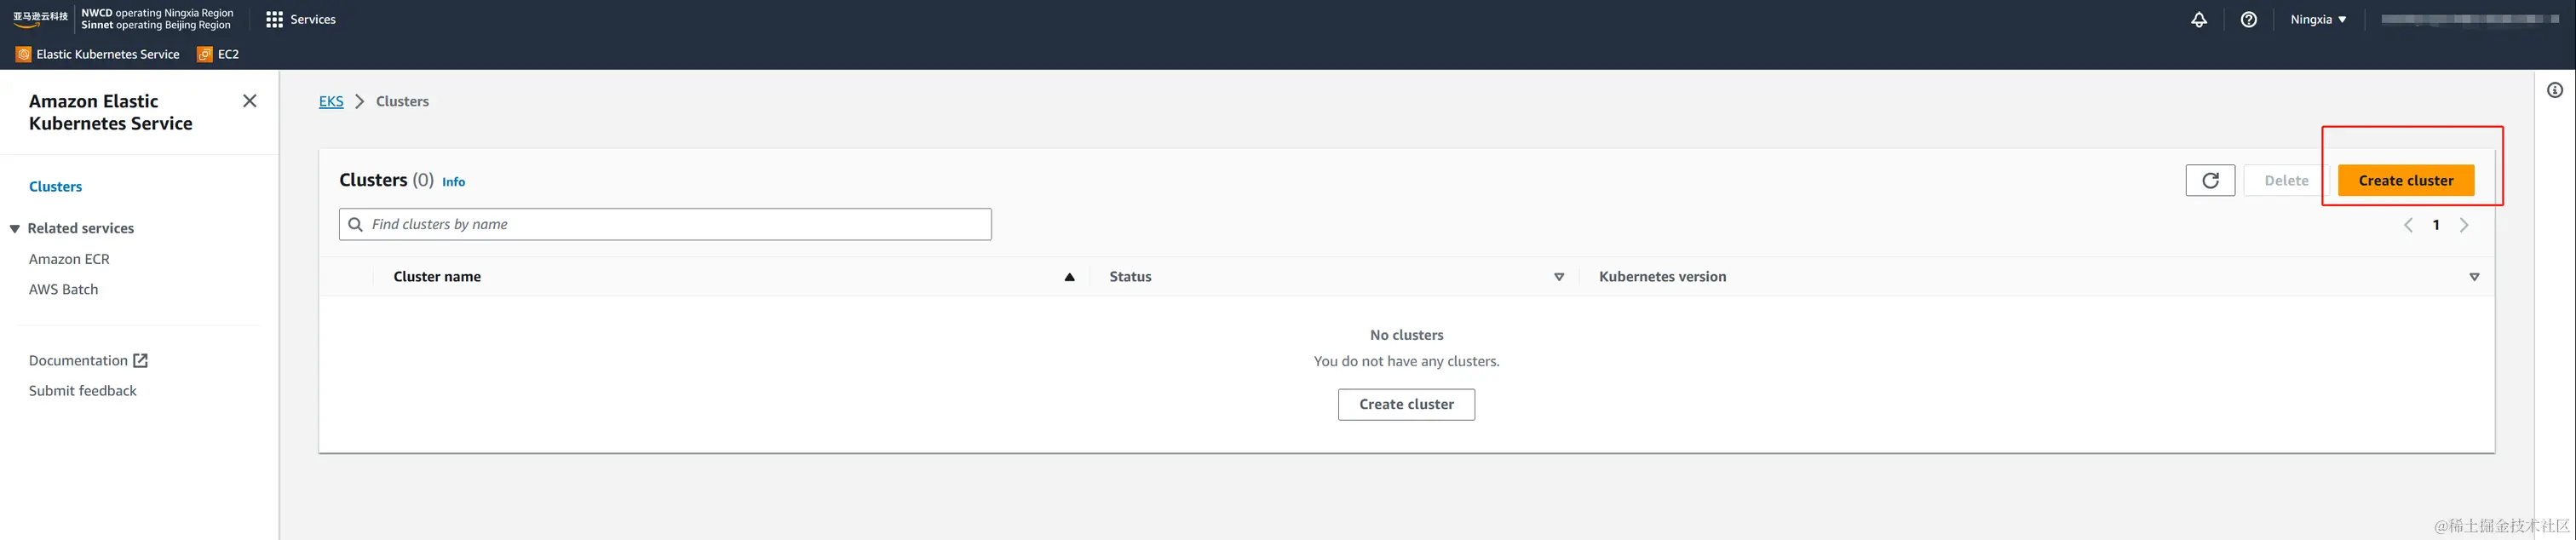
Task: Go to EKS breadcrumb link
Action: coord(331,101)
